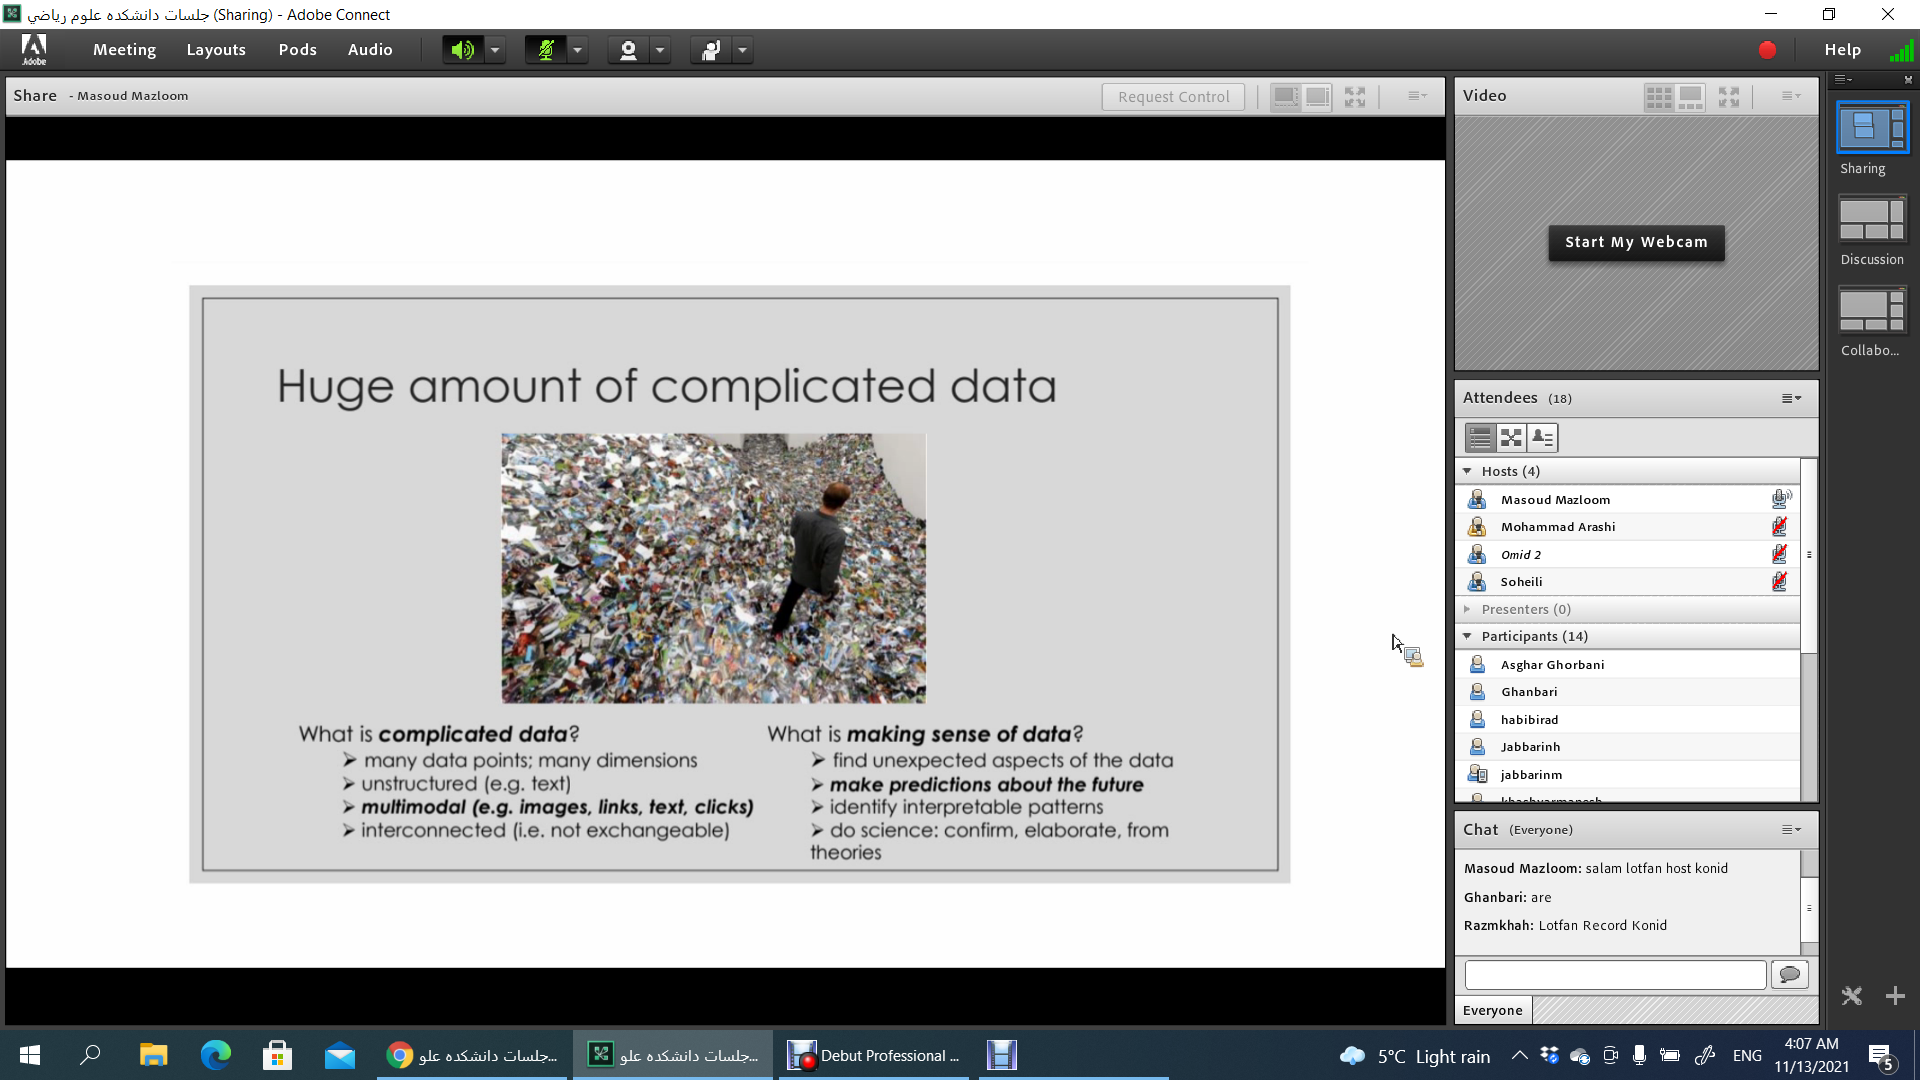Image resolution: width=1920 pixels, height=1080 pixels.
Task: Collapse the Hosts group
Action: click(1467, 471)
